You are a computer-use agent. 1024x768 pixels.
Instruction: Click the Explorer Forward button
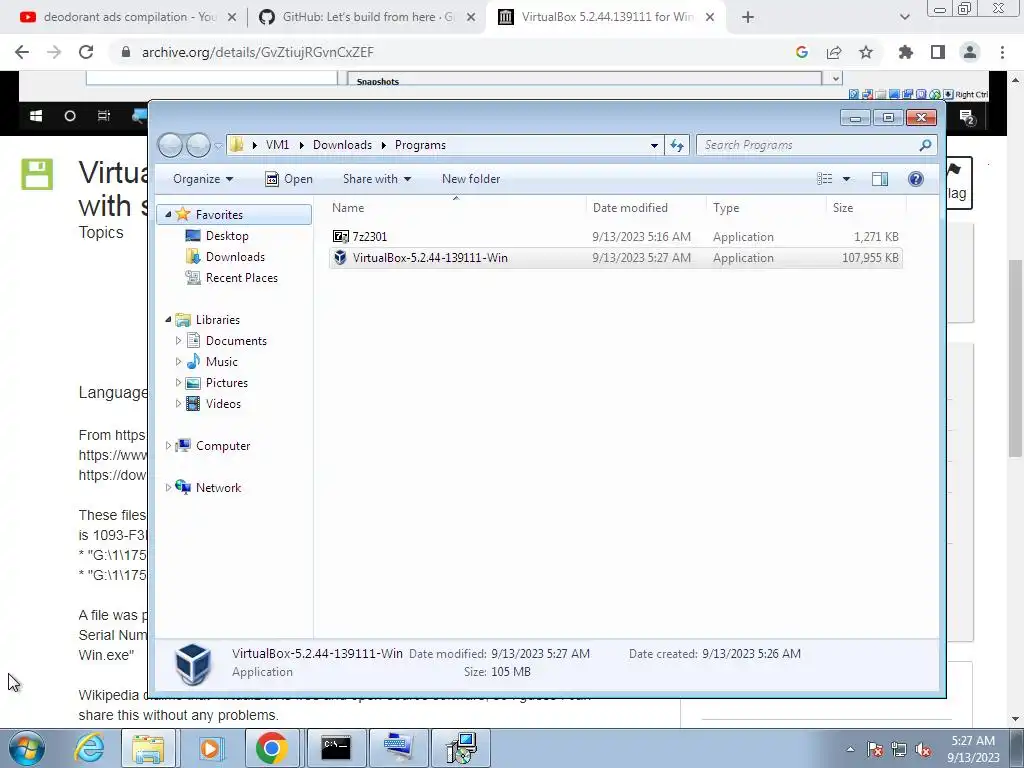[x=199, y=145]
